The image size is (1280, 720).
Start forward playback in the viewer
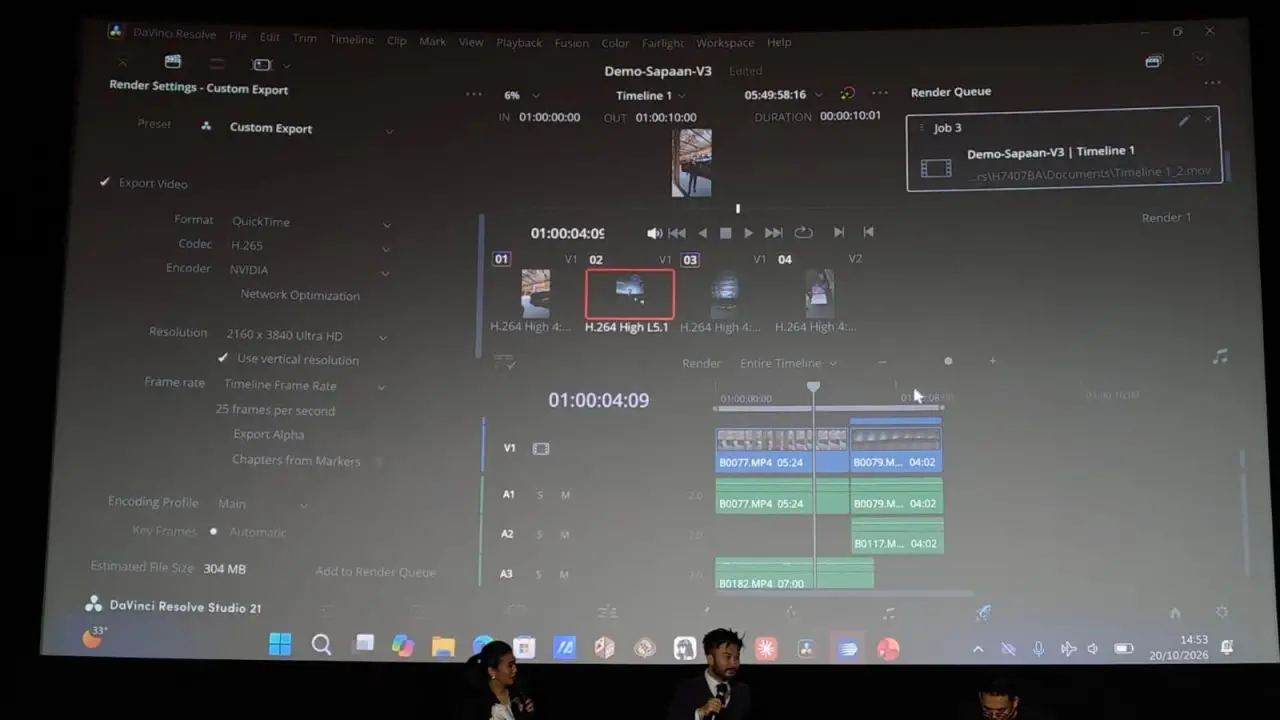coord(748,233)
